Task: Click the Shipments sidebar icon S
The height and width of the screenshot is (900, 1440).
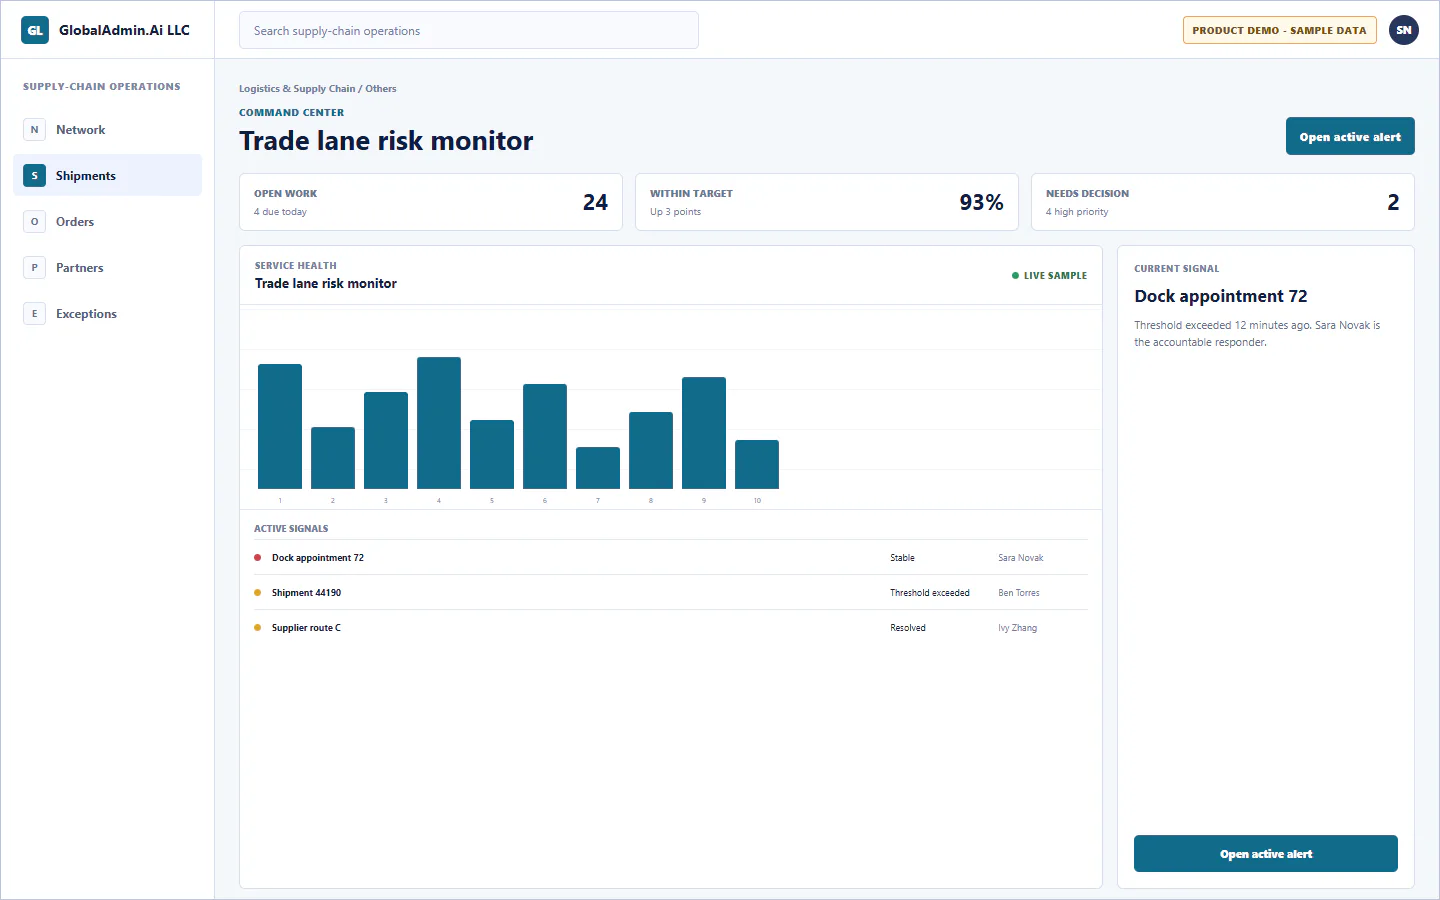Action: [34, 176]
